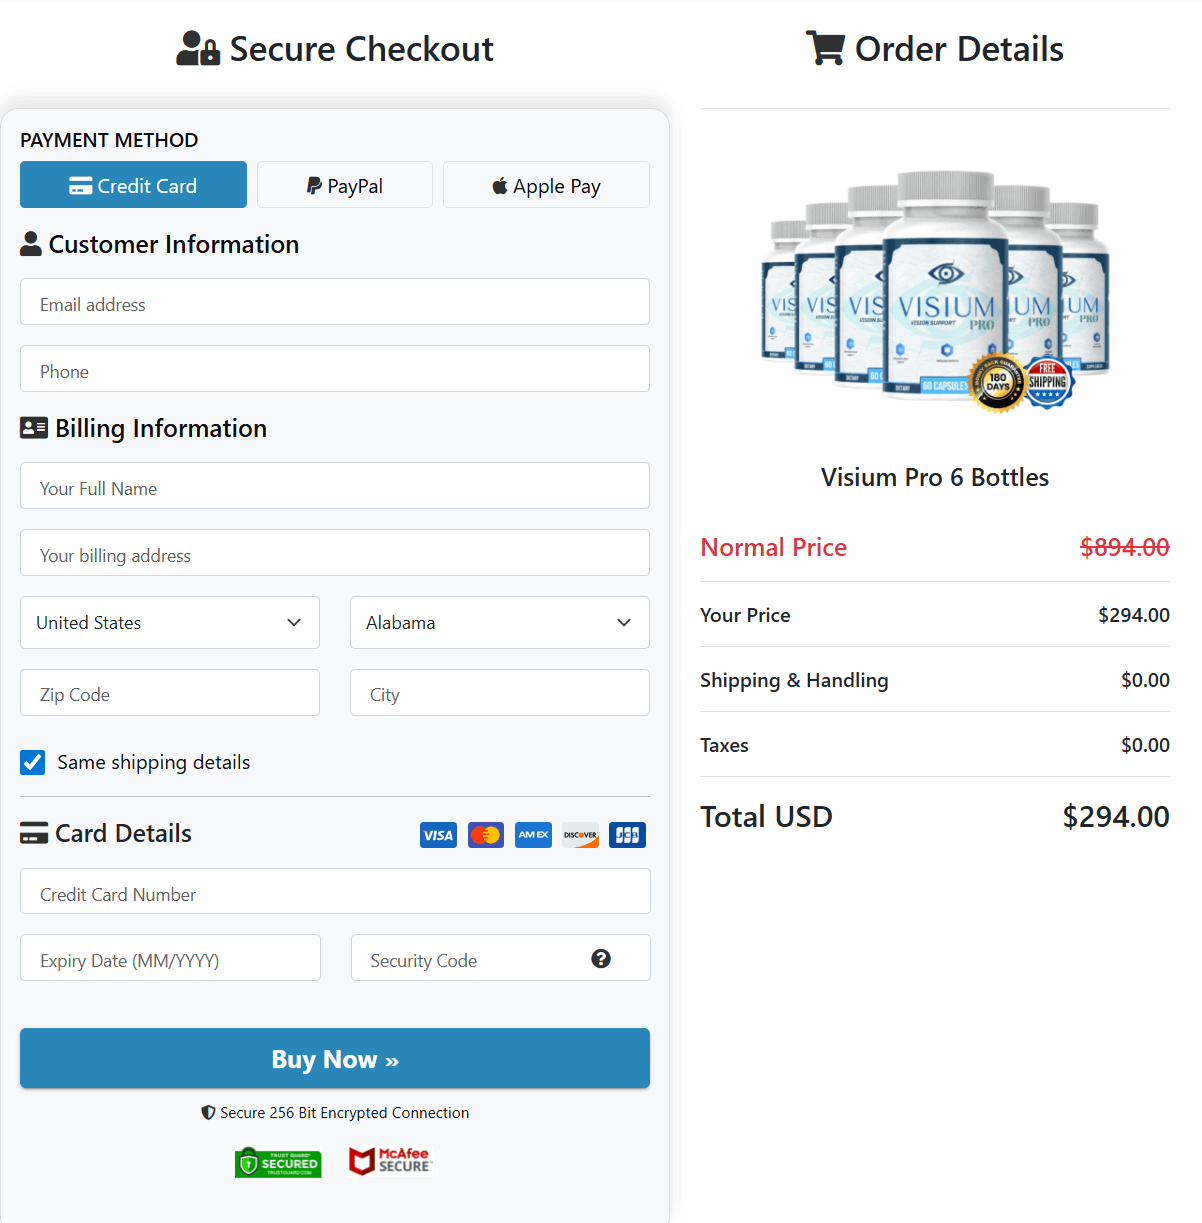Image resolution: width=1202 pixels, height=1223 pixels.
Task: Click the McAfee Secure badge
Action: (390, 1161)
